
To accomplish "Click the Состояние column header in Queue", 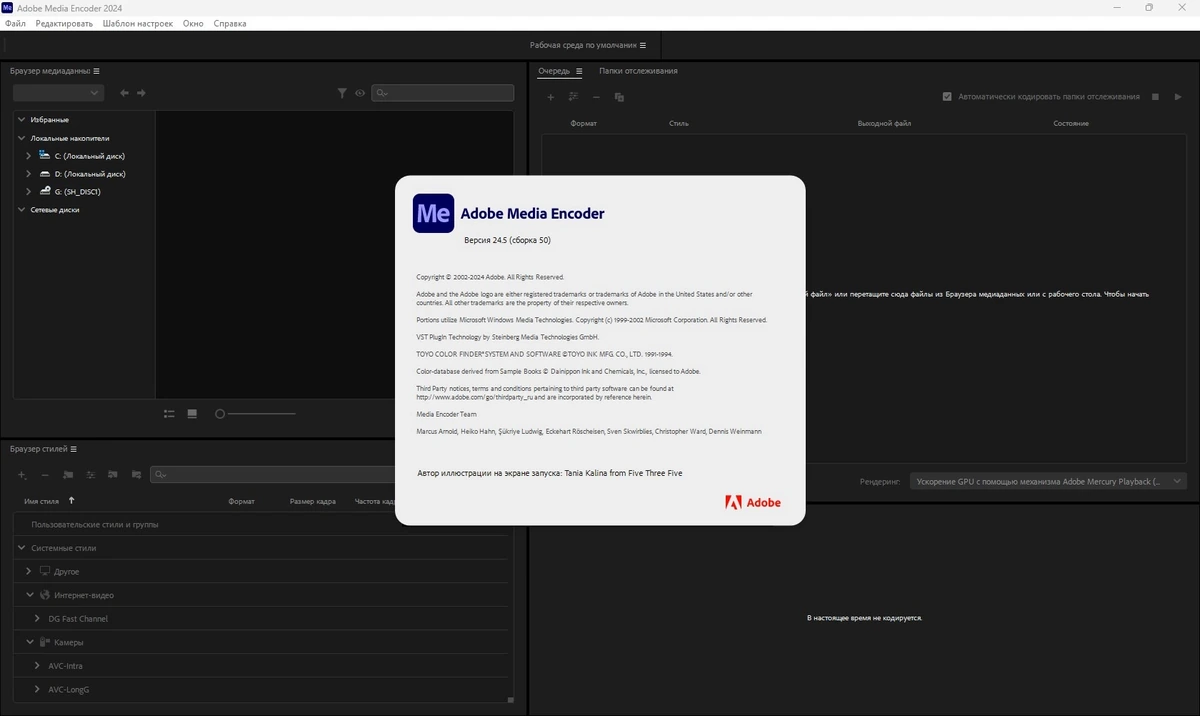I will click(1071, 123).
